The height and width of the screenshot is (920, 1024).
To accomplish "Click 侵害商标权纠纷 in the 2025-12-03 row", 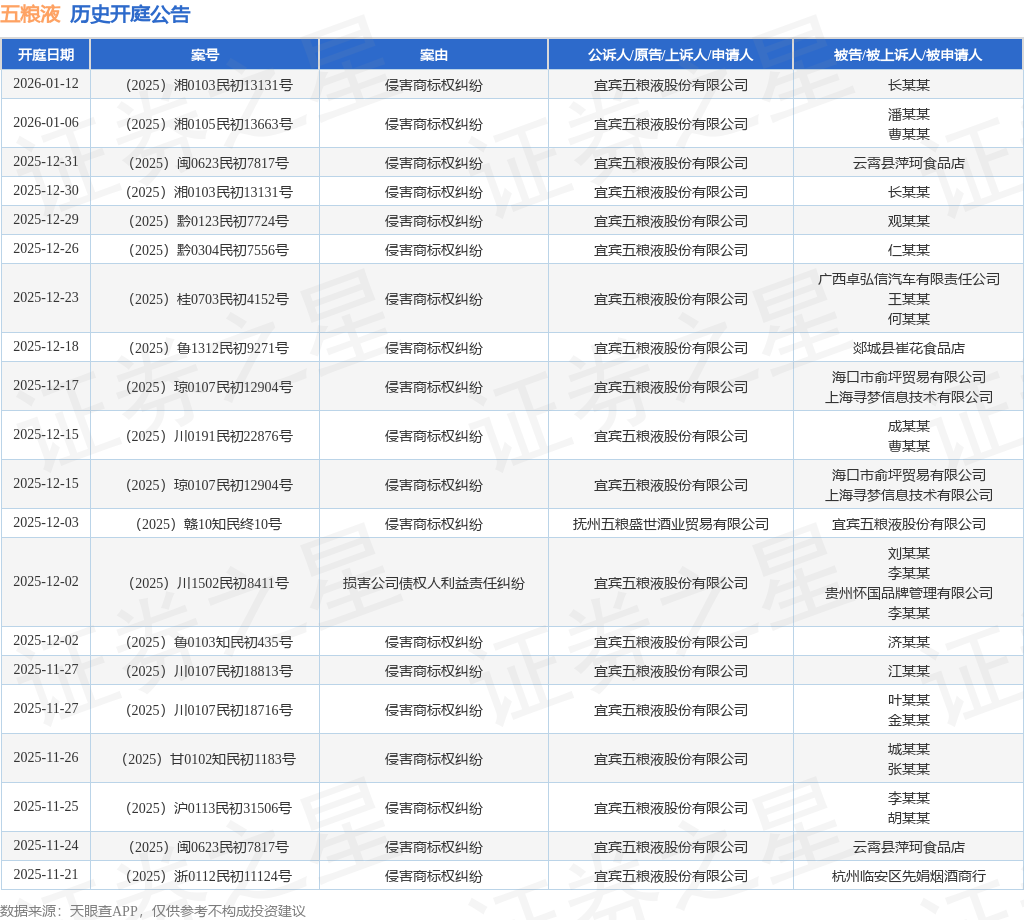I will click(x=434, y=524).
